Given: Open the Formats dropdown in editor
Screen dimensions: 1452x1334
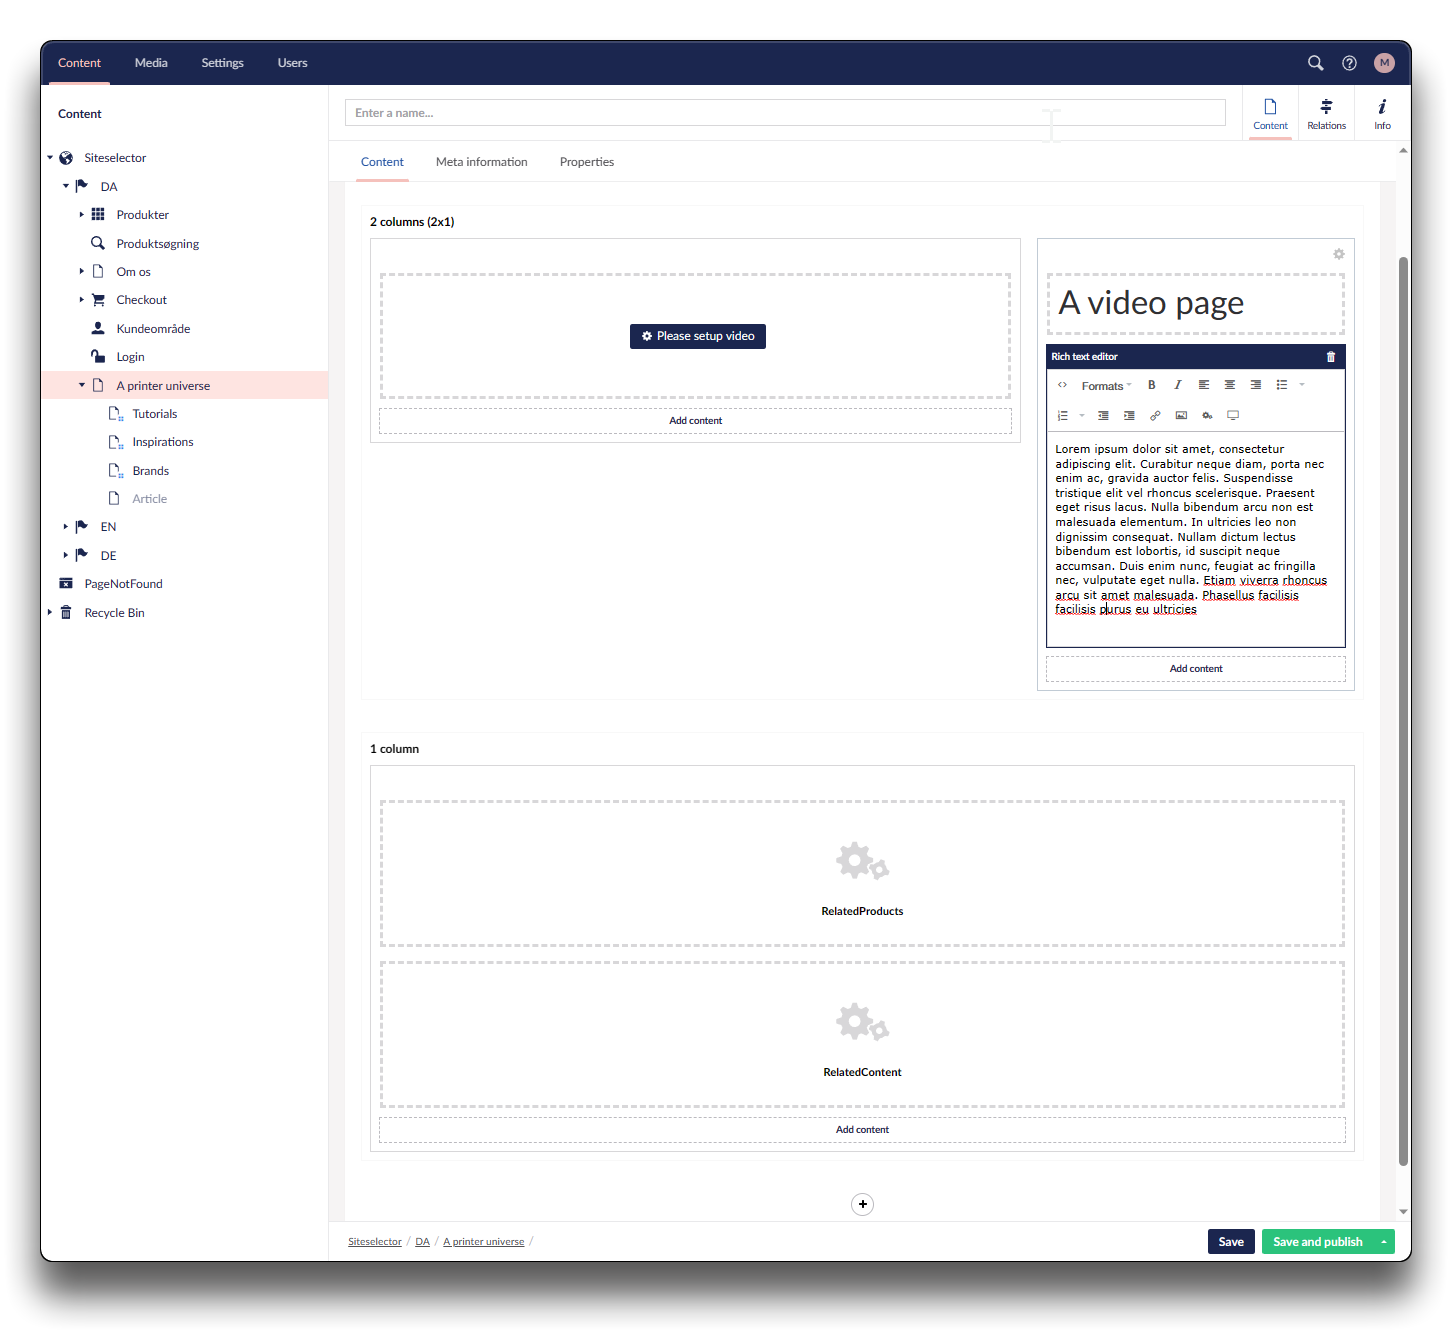Looking at the screenshot, I should tap(1106, 386).
